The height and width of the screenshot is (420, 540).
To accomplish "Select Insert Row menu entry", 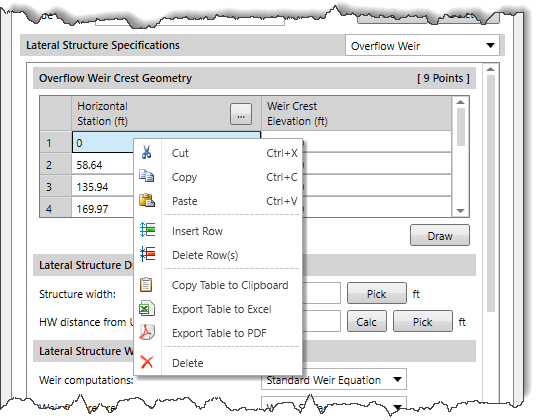I will 218,231.
